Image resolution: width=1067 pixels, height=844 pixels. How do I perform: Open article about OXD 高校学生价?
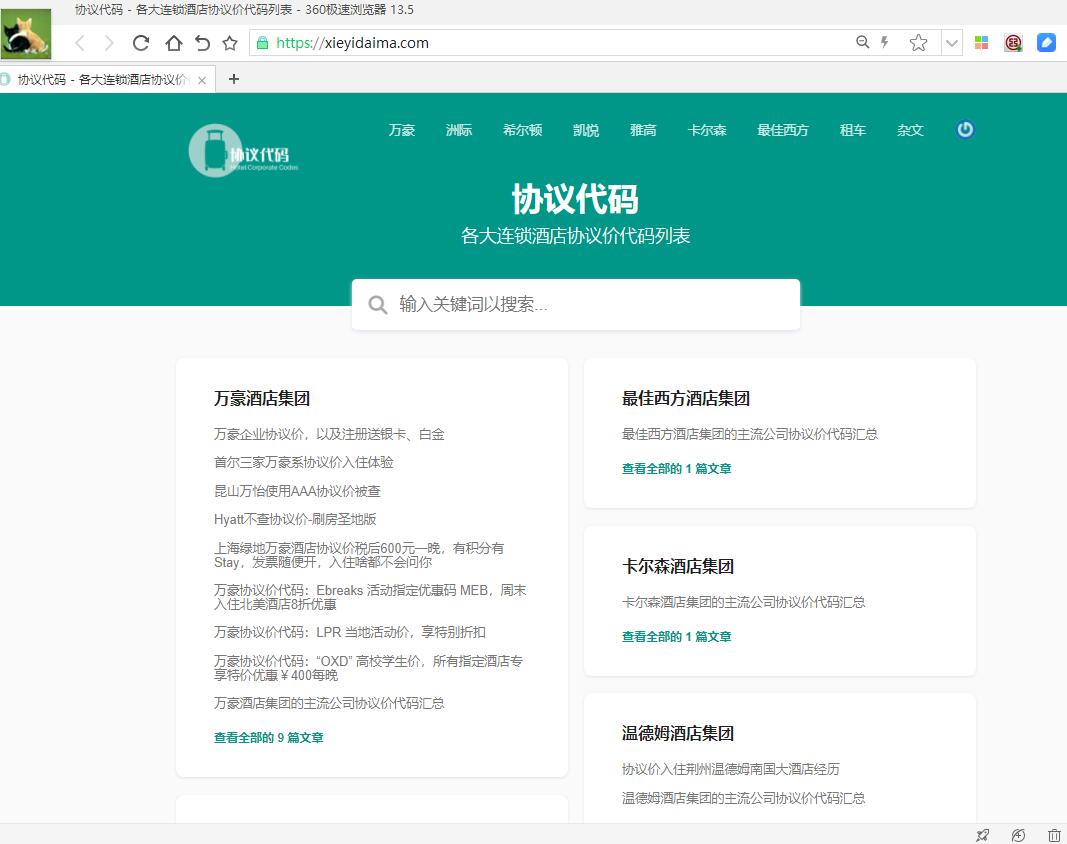[x=368, y=668]
